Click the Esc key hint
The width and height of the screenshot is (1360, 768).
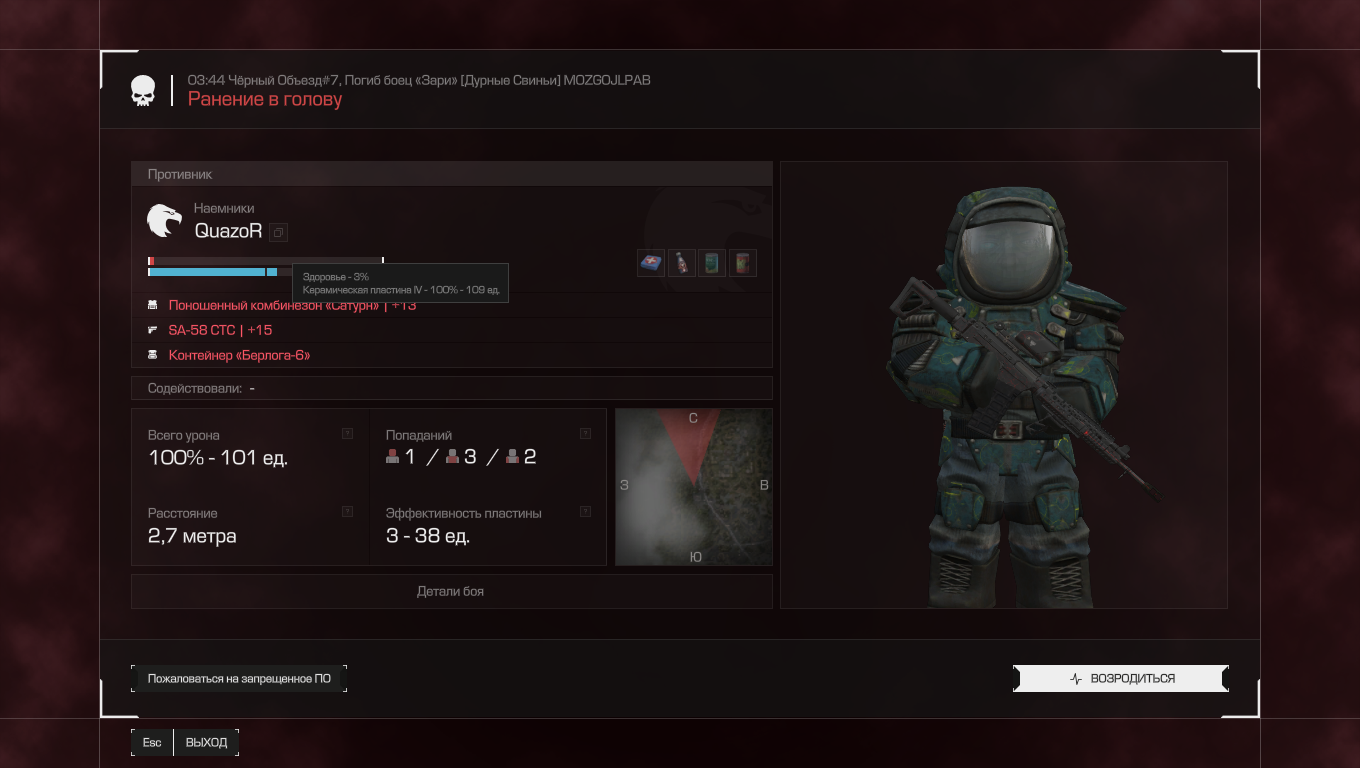point(152,742)
